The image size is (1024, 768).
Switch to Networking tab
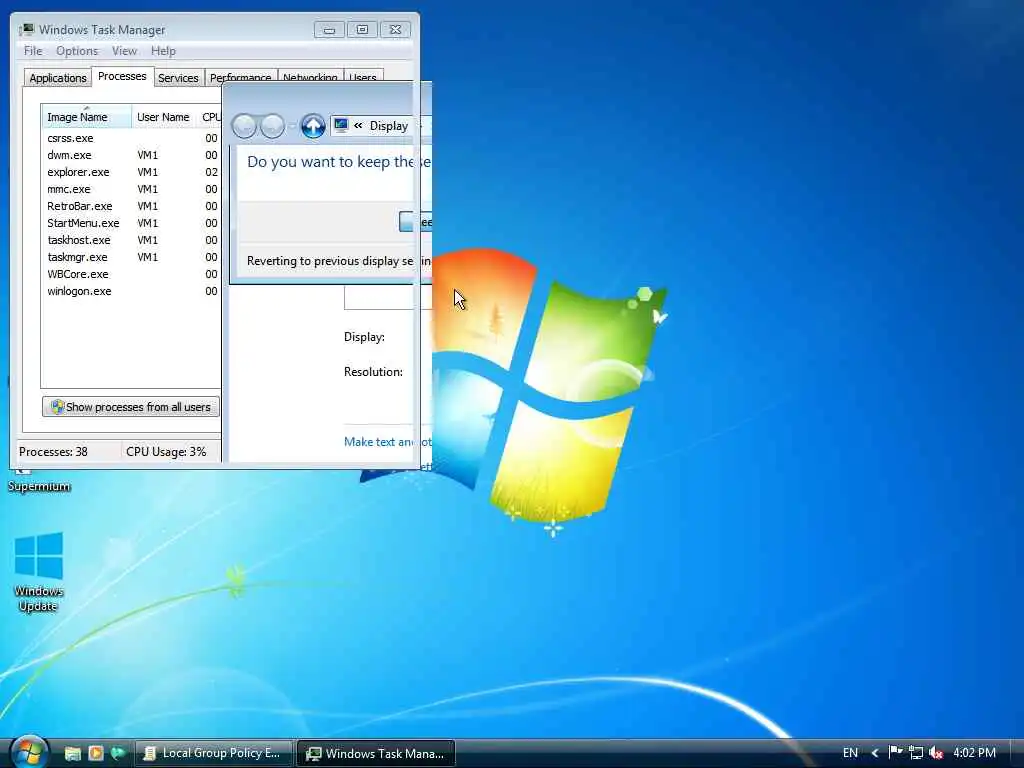pyautogui.click(x=310, y=76)
